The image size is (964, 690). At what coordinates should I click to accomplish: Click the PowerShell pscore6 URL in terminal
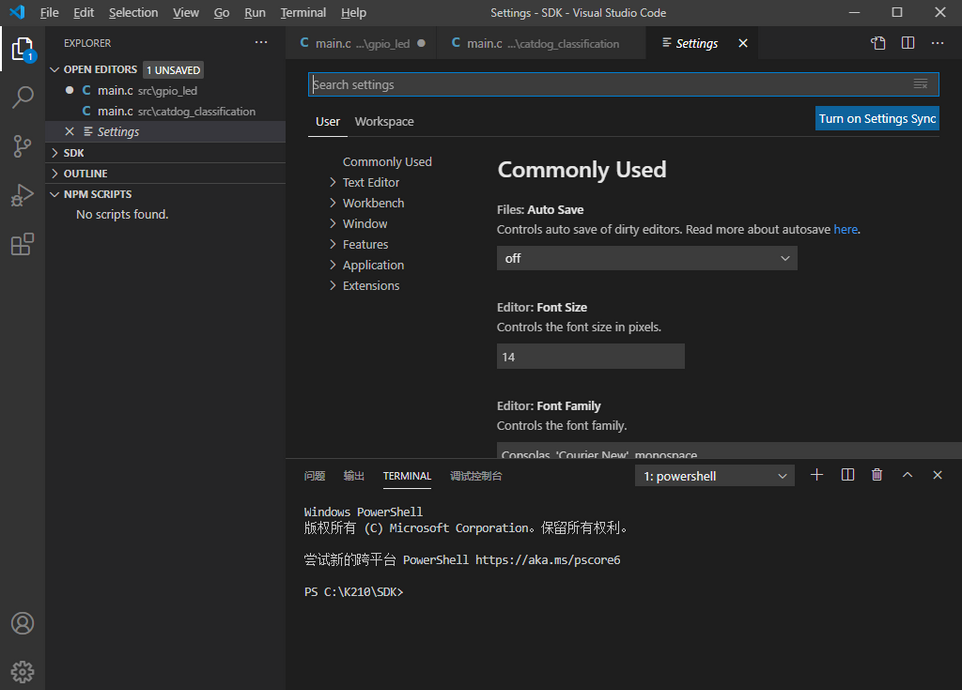[548, 560]
